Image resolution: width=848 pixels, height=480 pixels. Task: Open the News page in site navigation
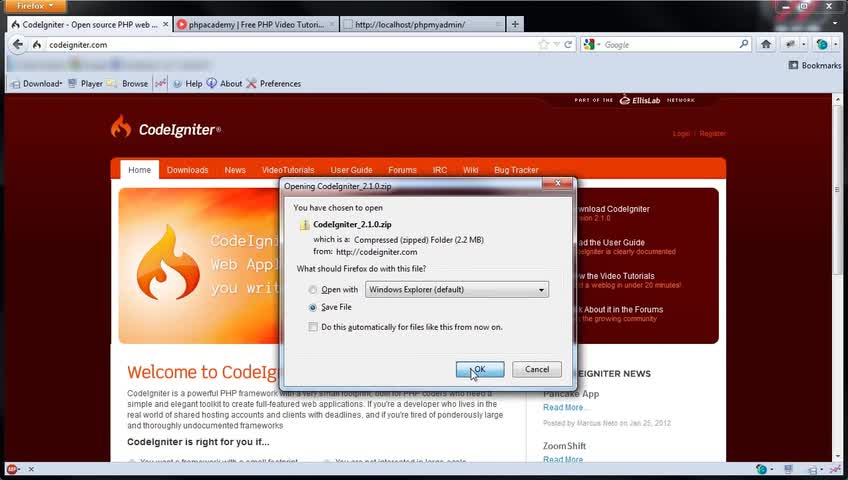(x=235, y=170)
